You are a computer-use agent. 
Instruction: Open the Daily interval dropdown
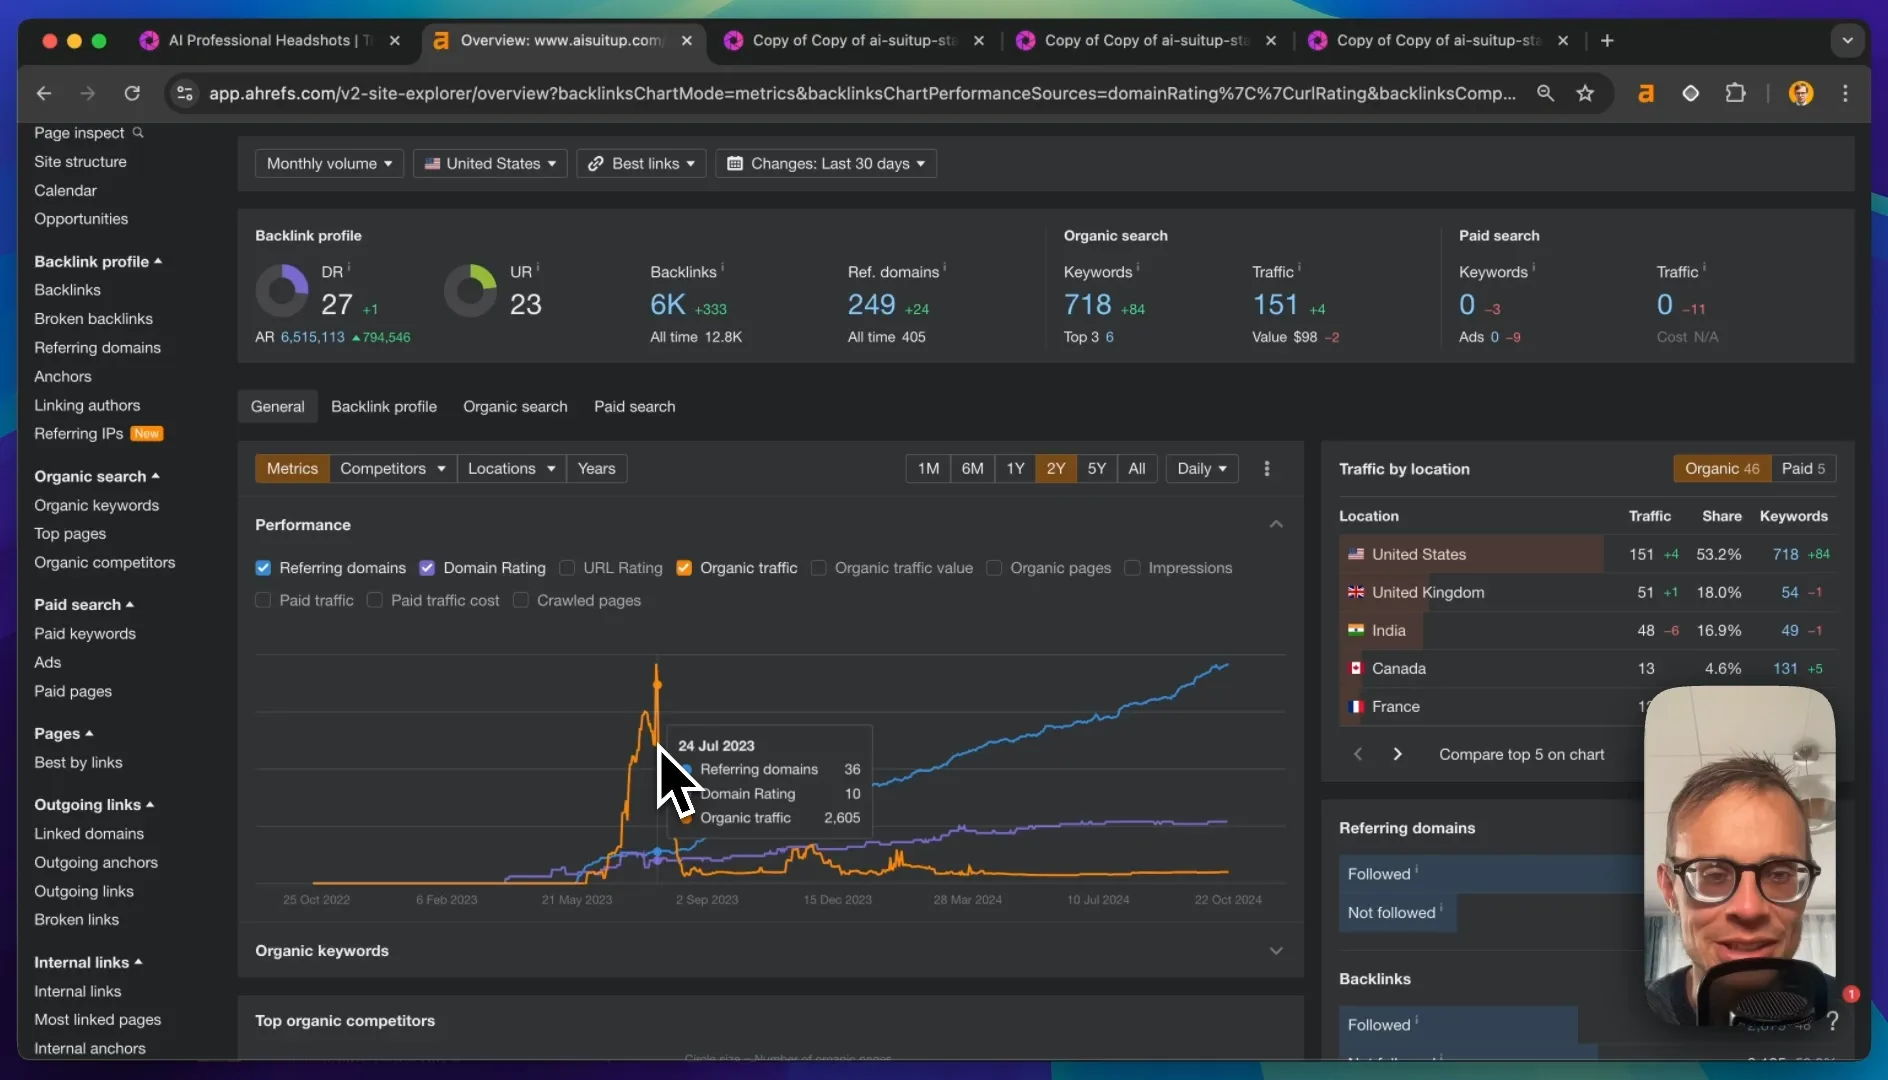[1202, 468]
